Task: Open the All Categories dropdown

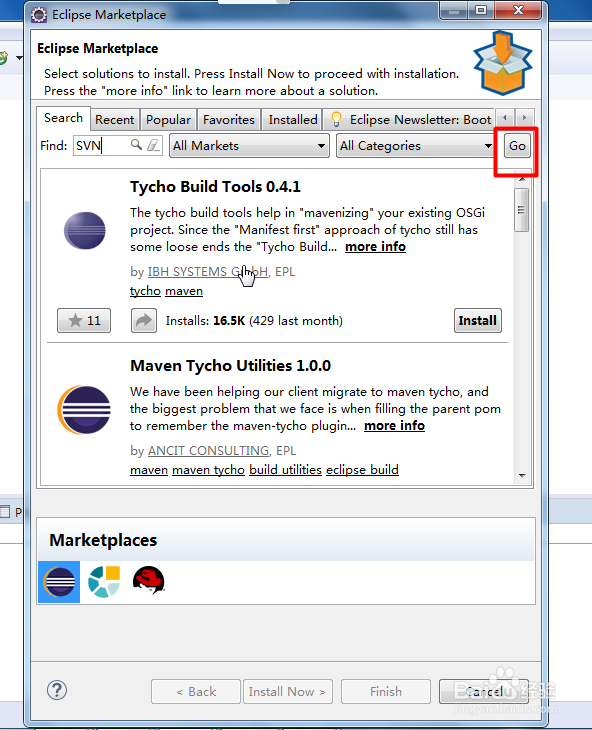Action: pyautogui.click(x=417, y=146)
